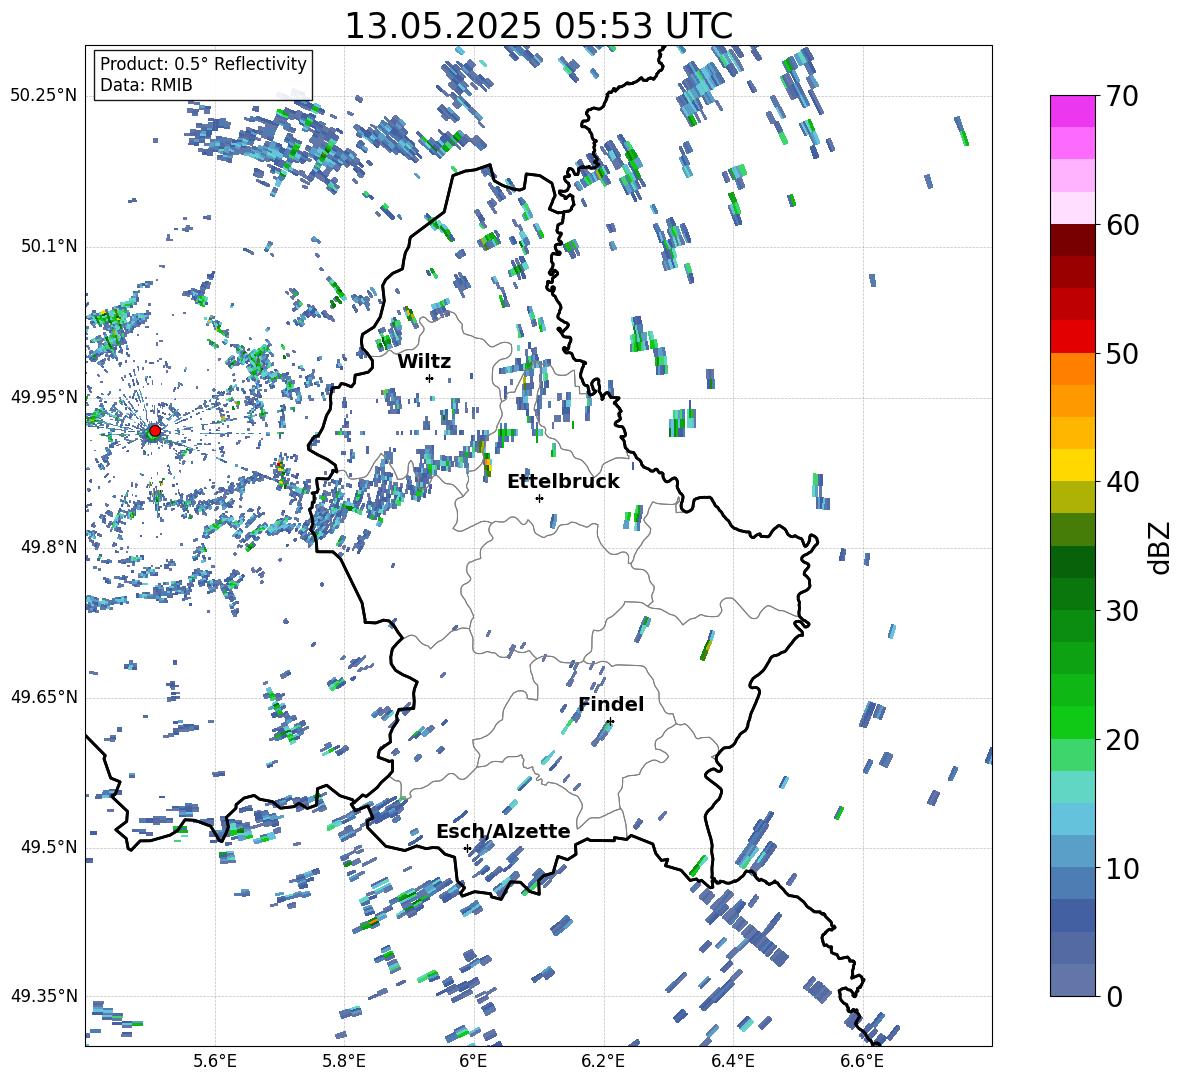Click the 'Product: 0.5° Reflectivity' legend text
This screenshot has width=1184, height=1081.
coord(203,63)
